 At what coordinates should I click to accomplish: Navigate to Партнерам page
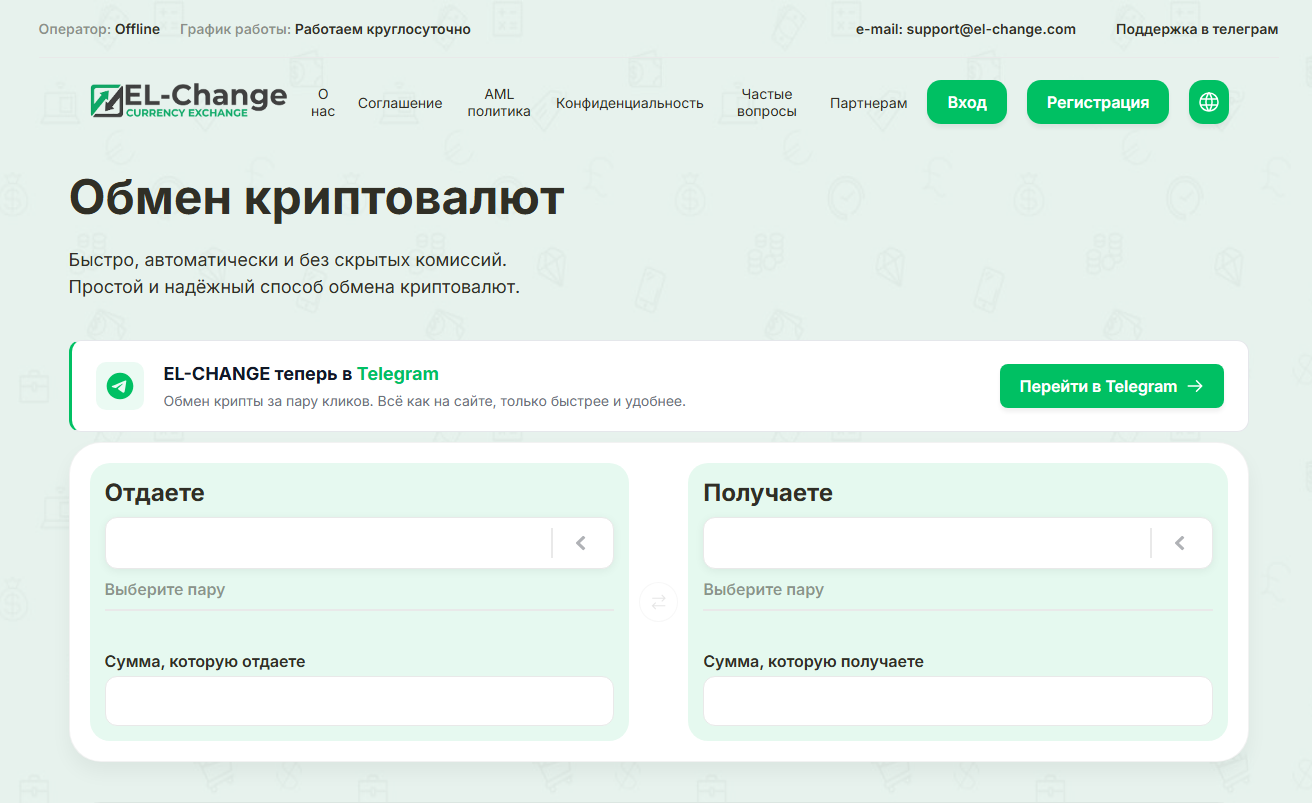point(869,103)
